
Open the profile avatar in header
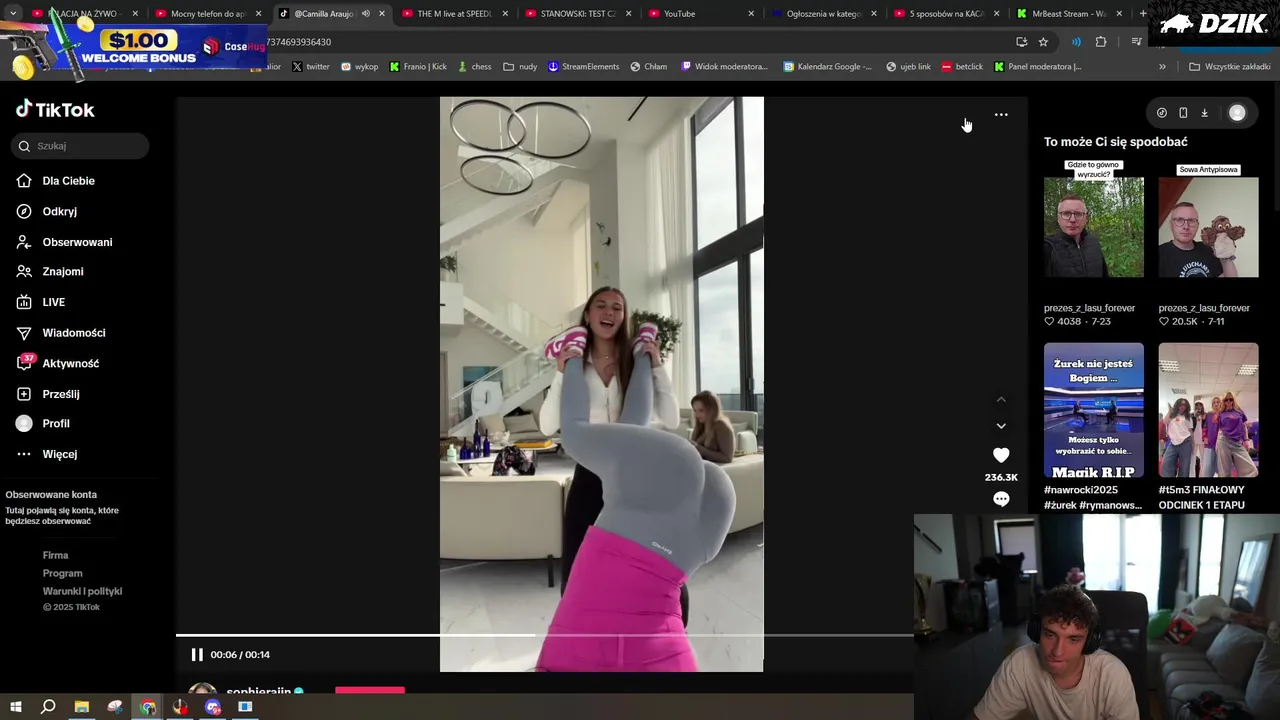(x=1237, y=113)
